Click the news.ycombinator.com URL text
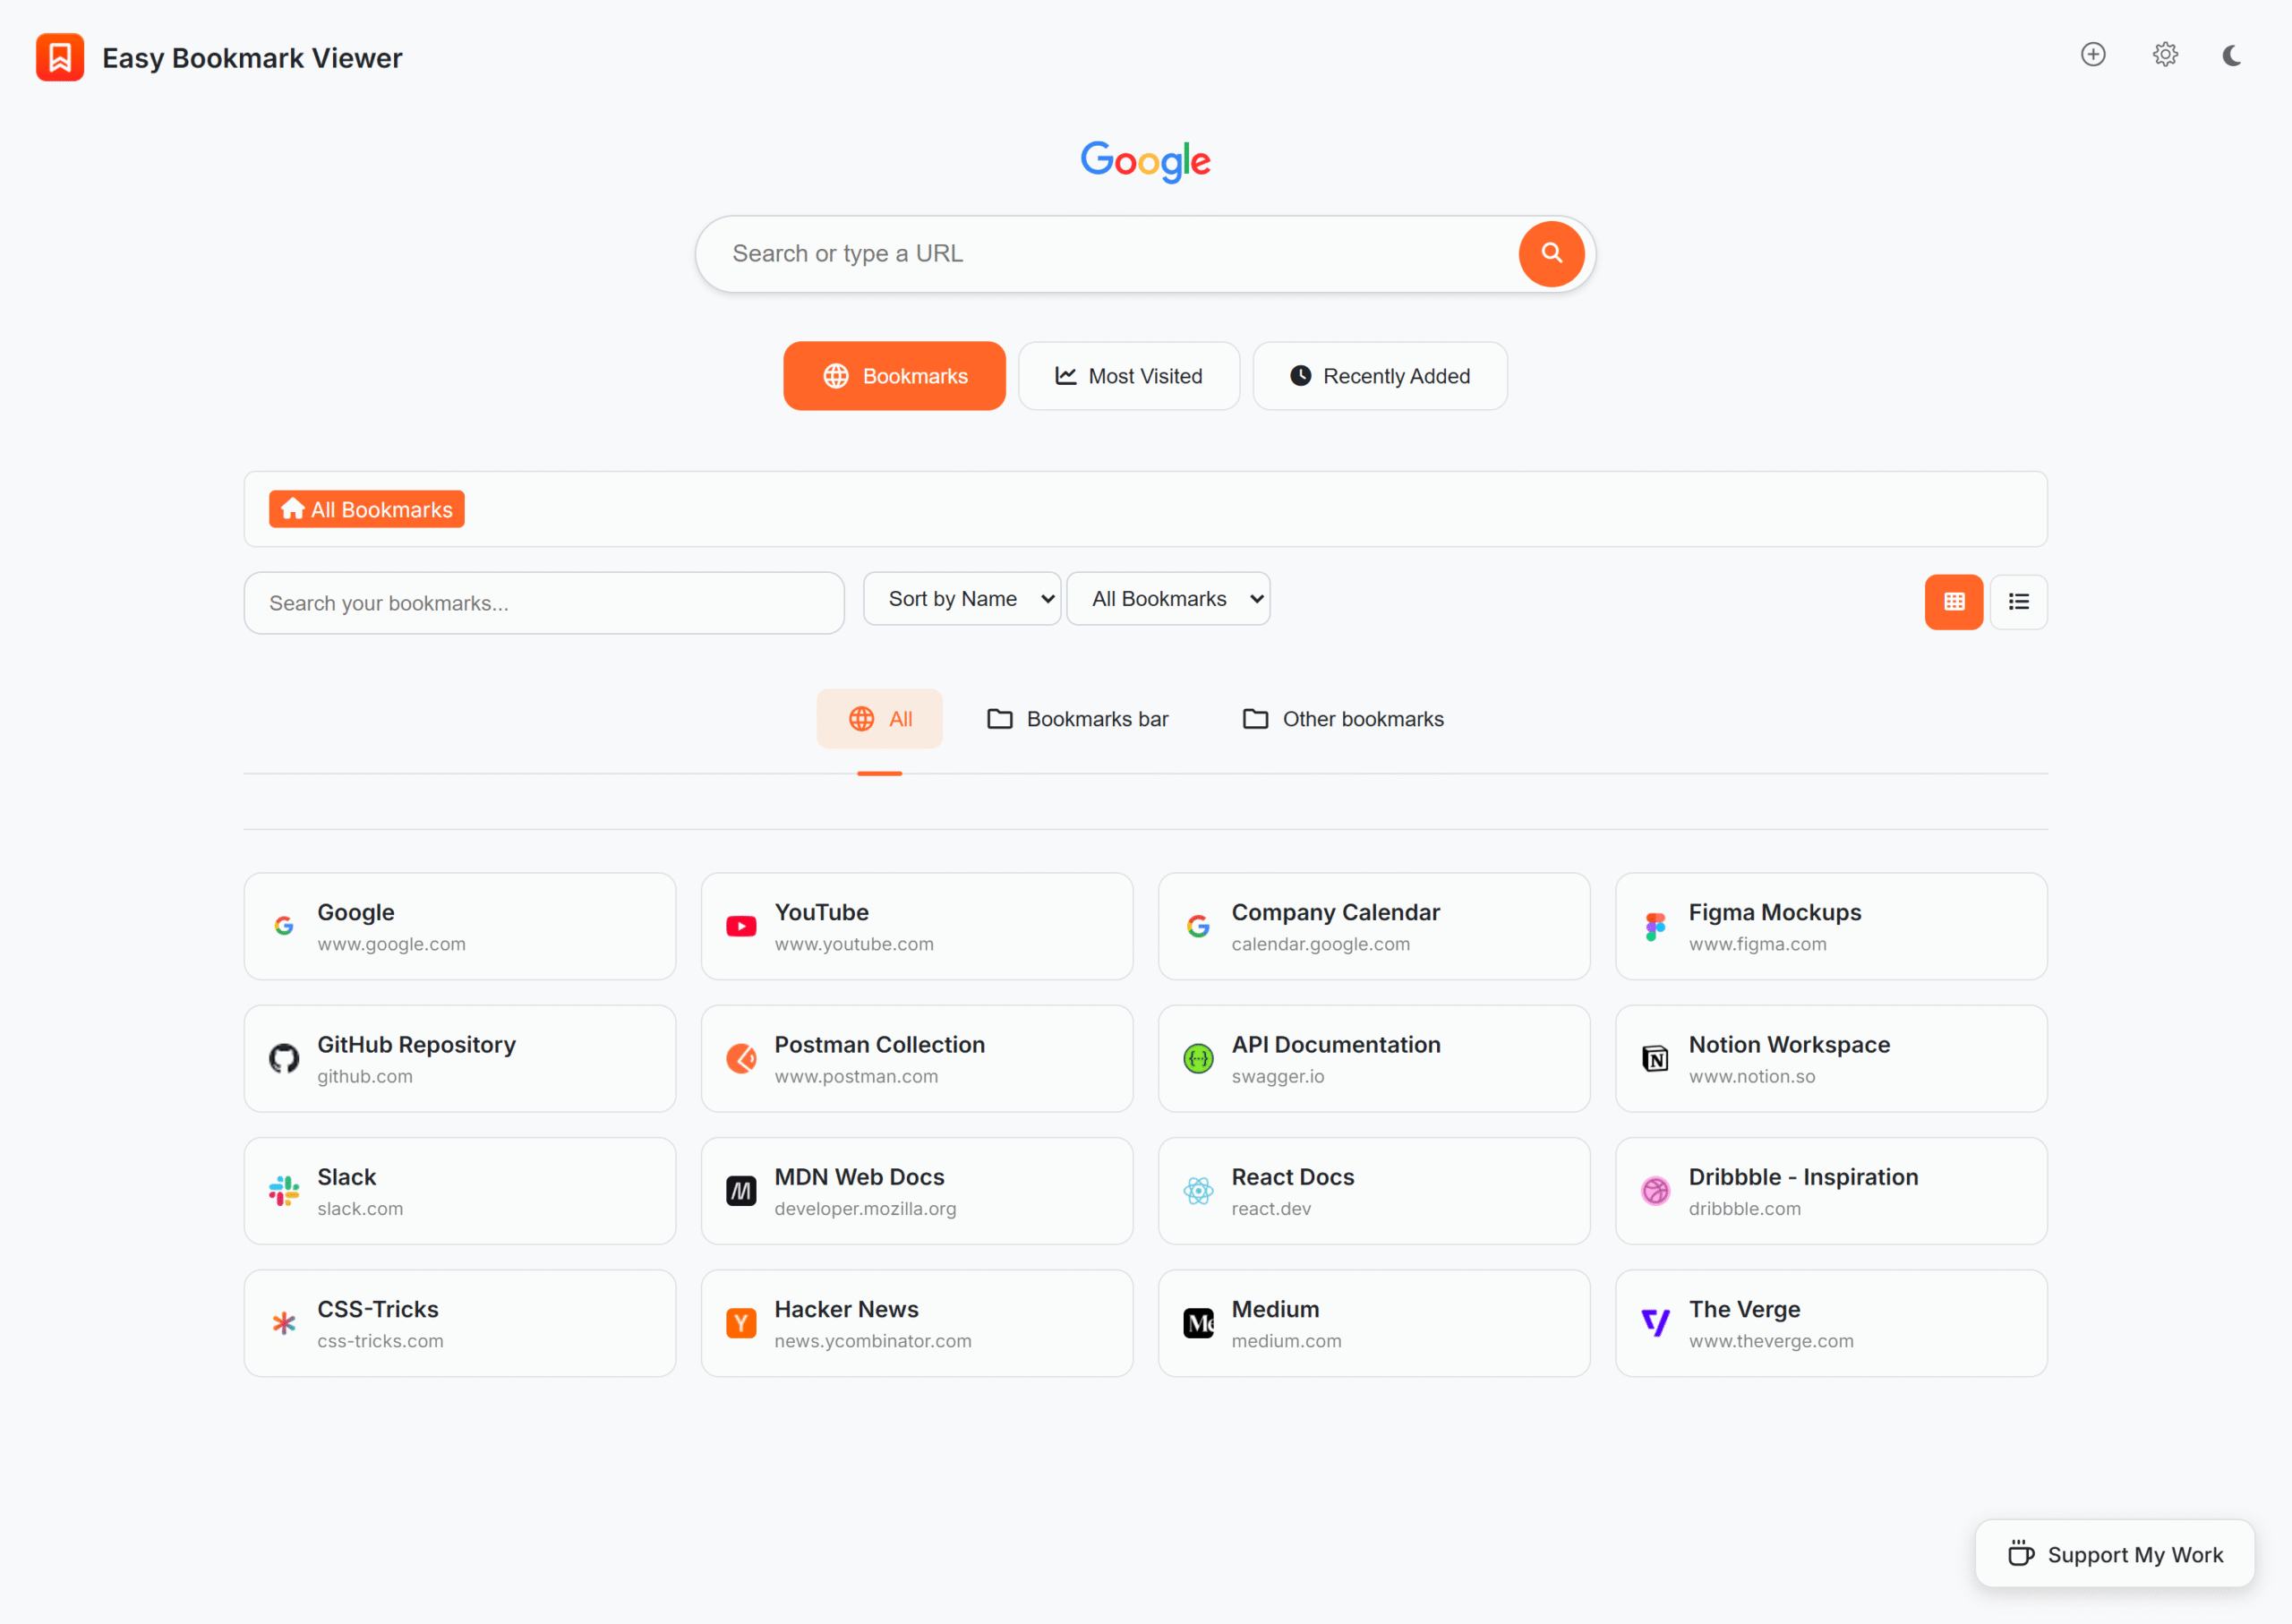Viewport: 2292px width, 1624px height. pos(872,1341)
